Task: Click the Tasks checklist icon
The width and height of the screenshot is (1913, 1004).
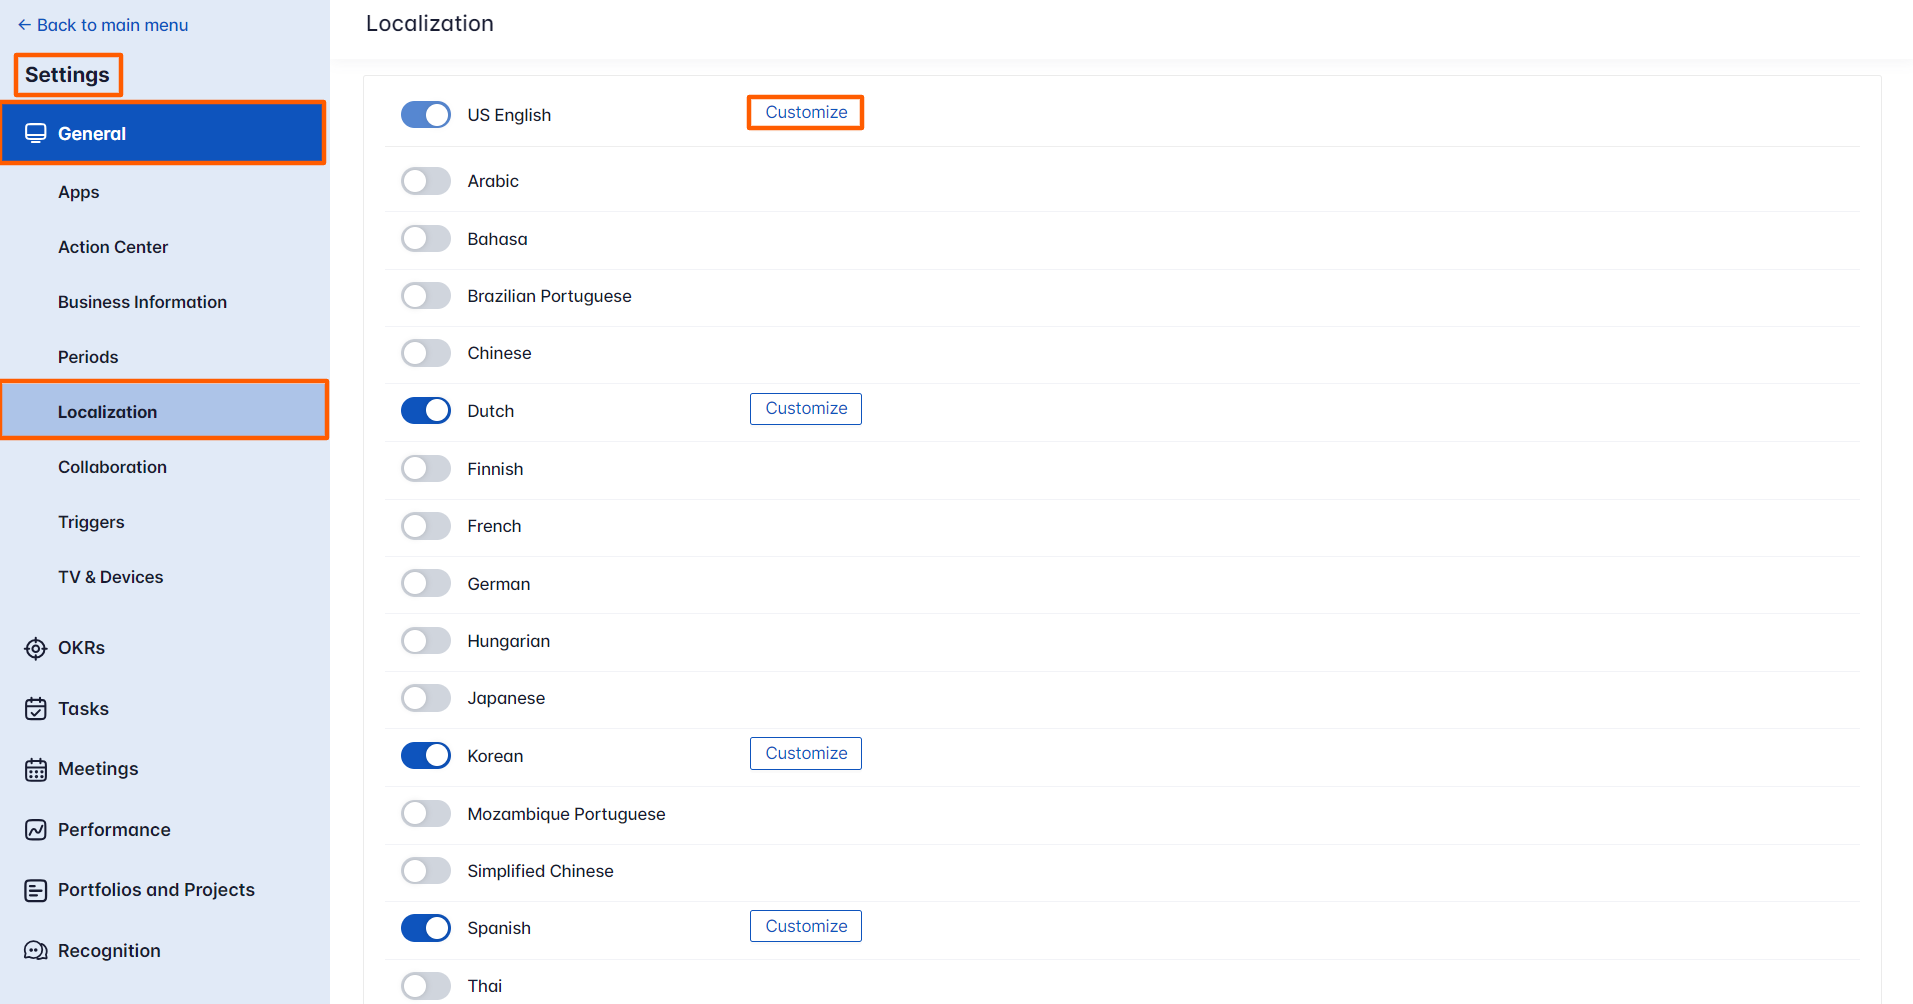Action: click(x=36, y=707)
